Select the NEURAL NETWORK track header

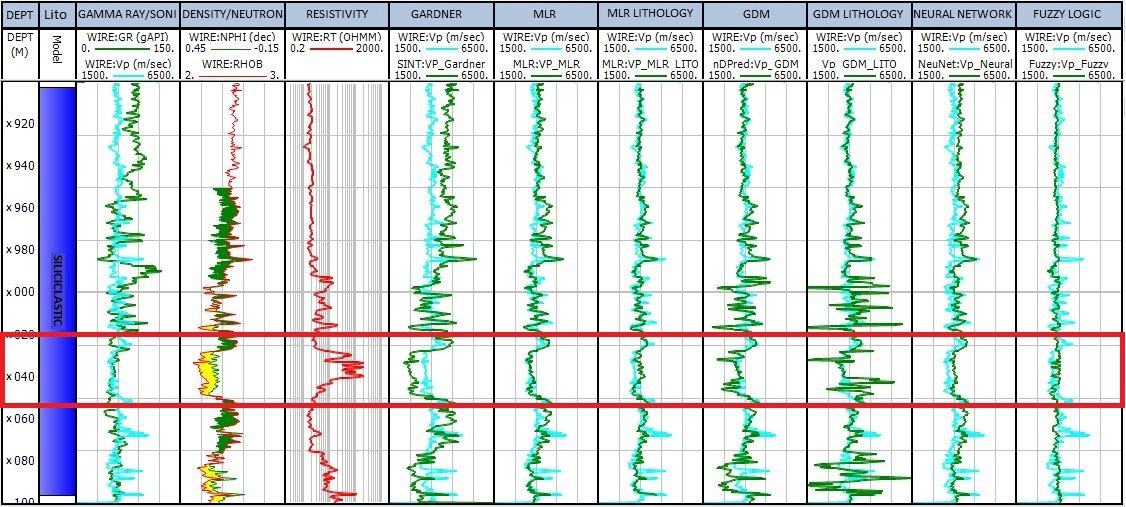point(964,14)
